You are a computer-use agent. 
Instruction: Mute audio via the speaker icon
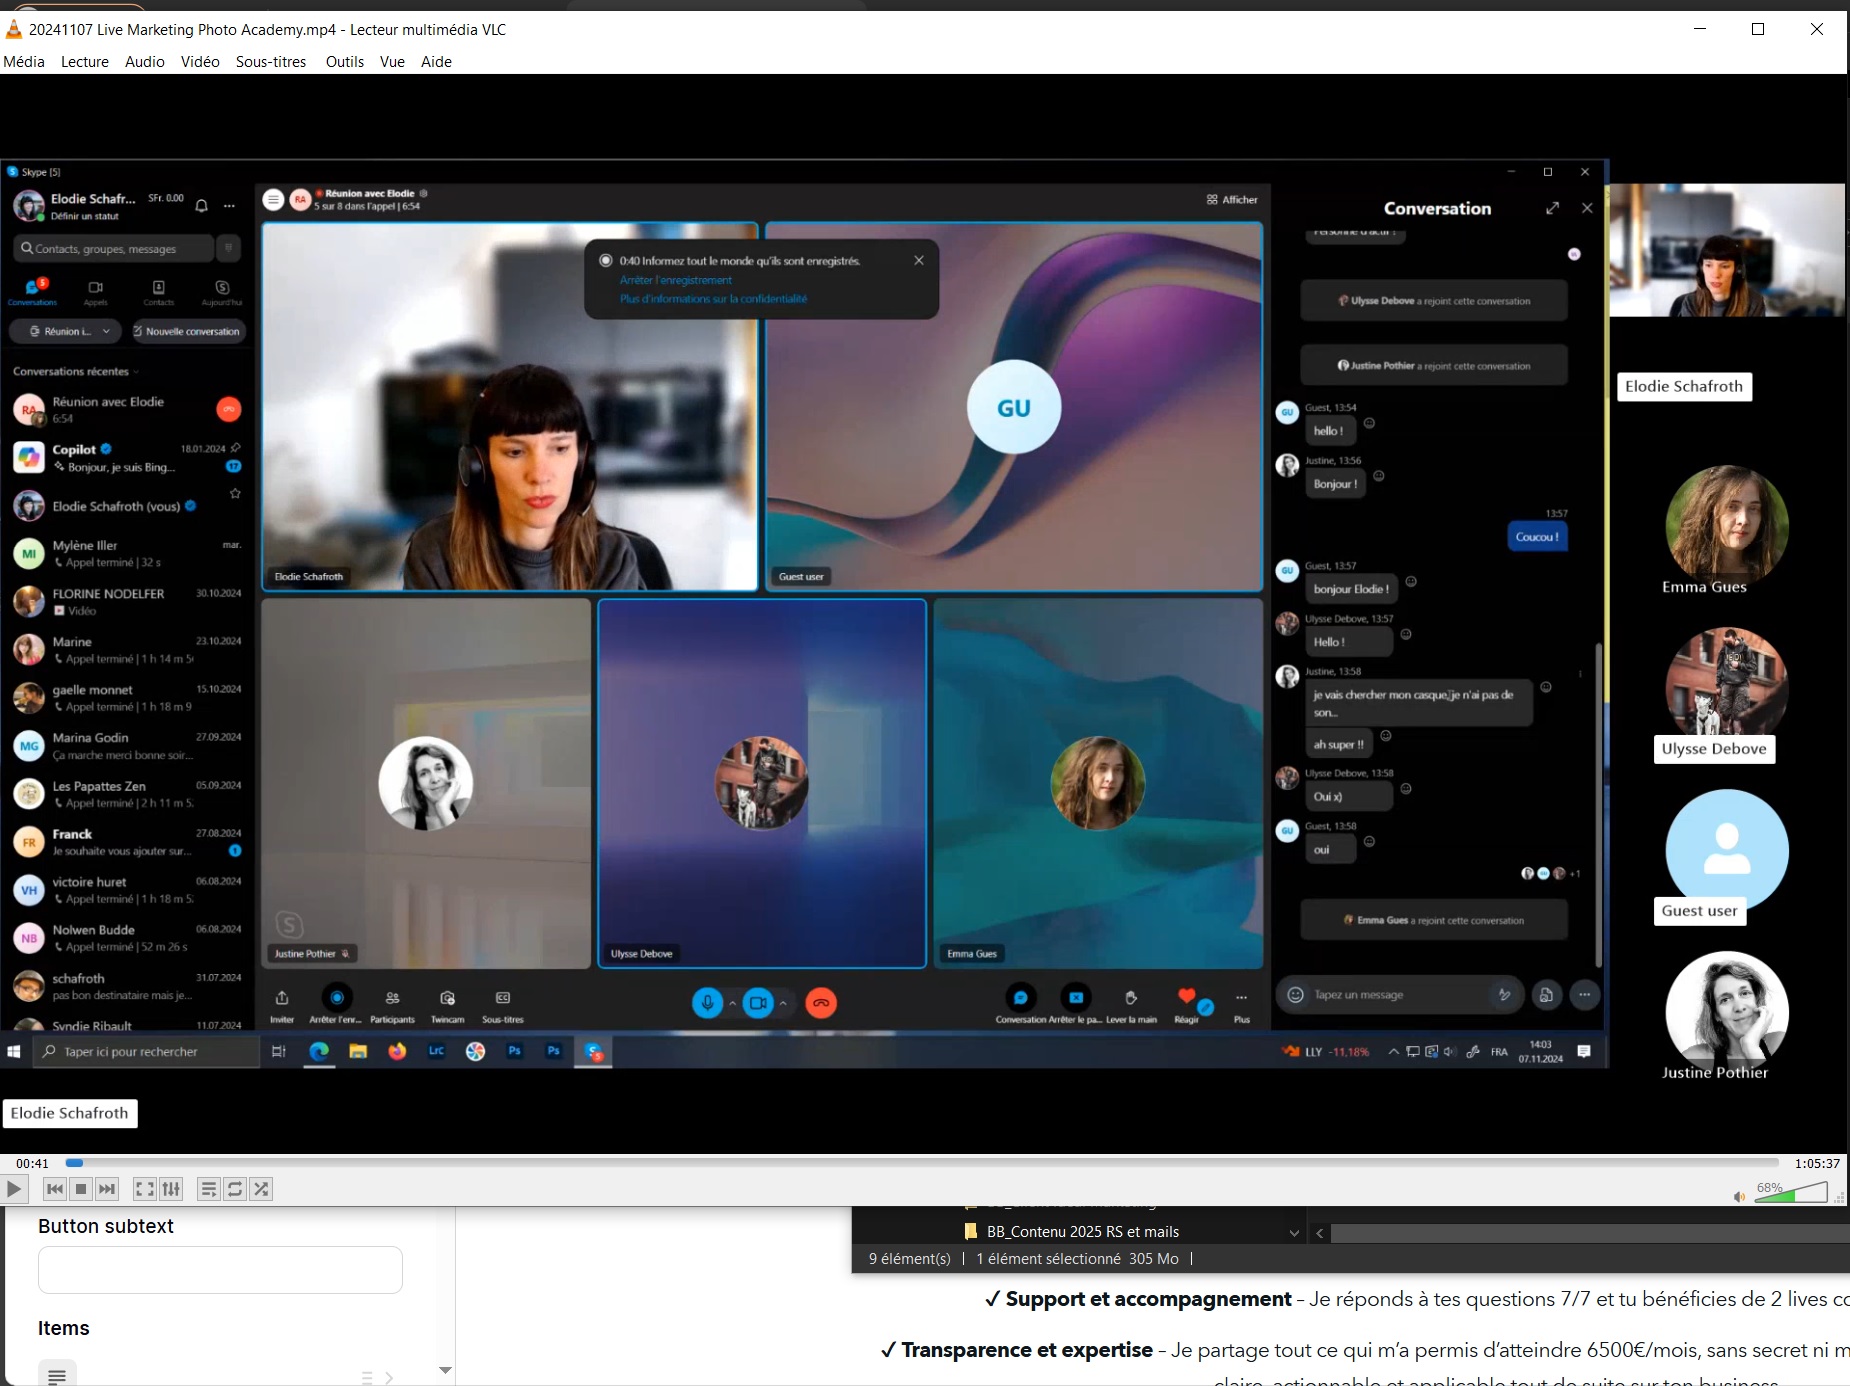coord(1739,1196)
